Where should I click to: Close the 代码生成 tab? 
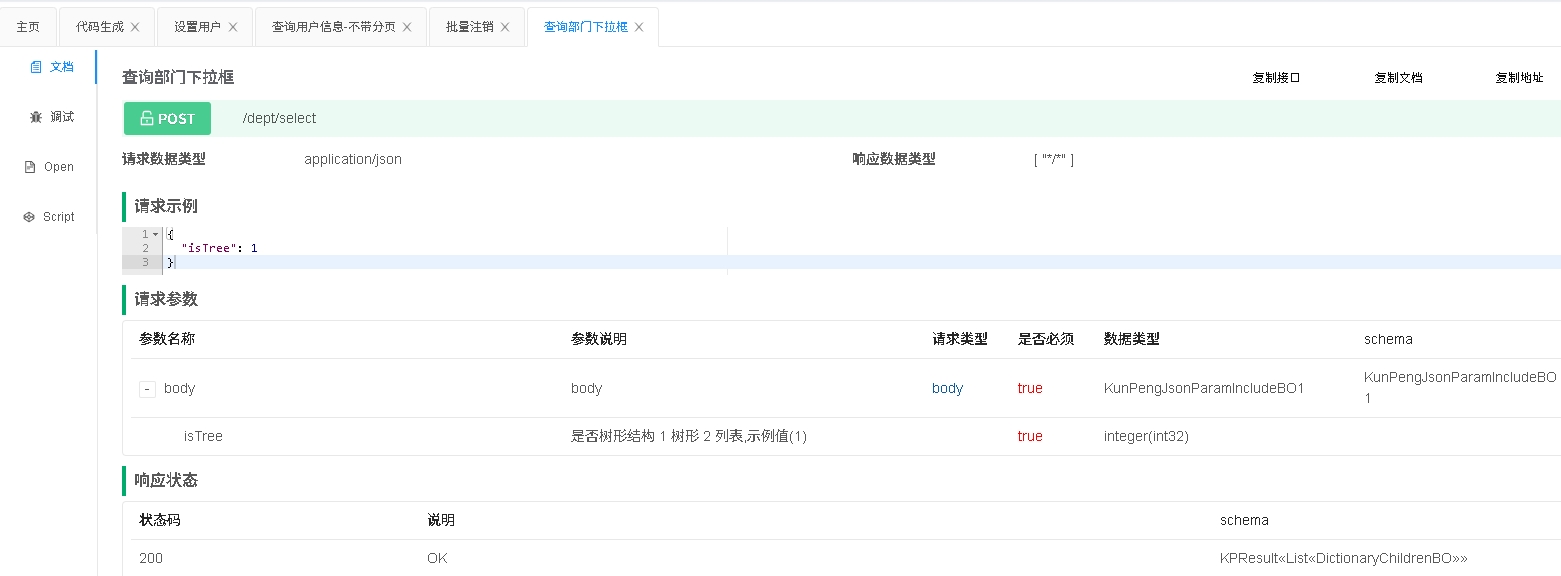click(135, 27)
